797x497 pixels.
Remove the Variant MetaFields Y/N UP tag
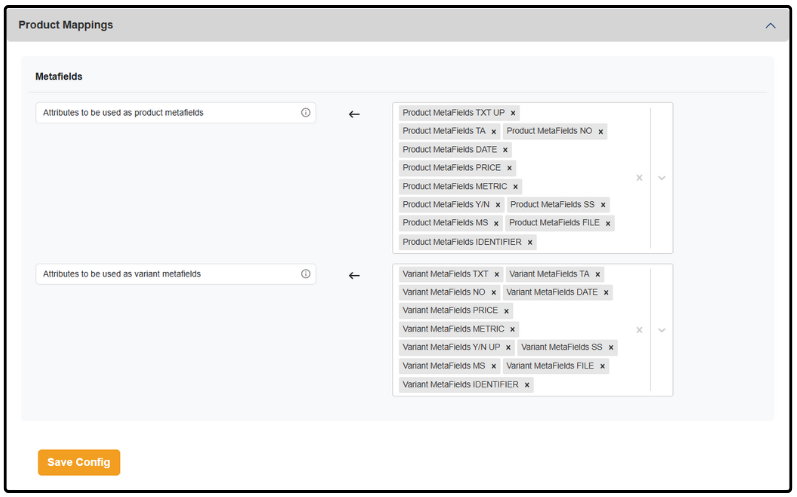[508, 348]
